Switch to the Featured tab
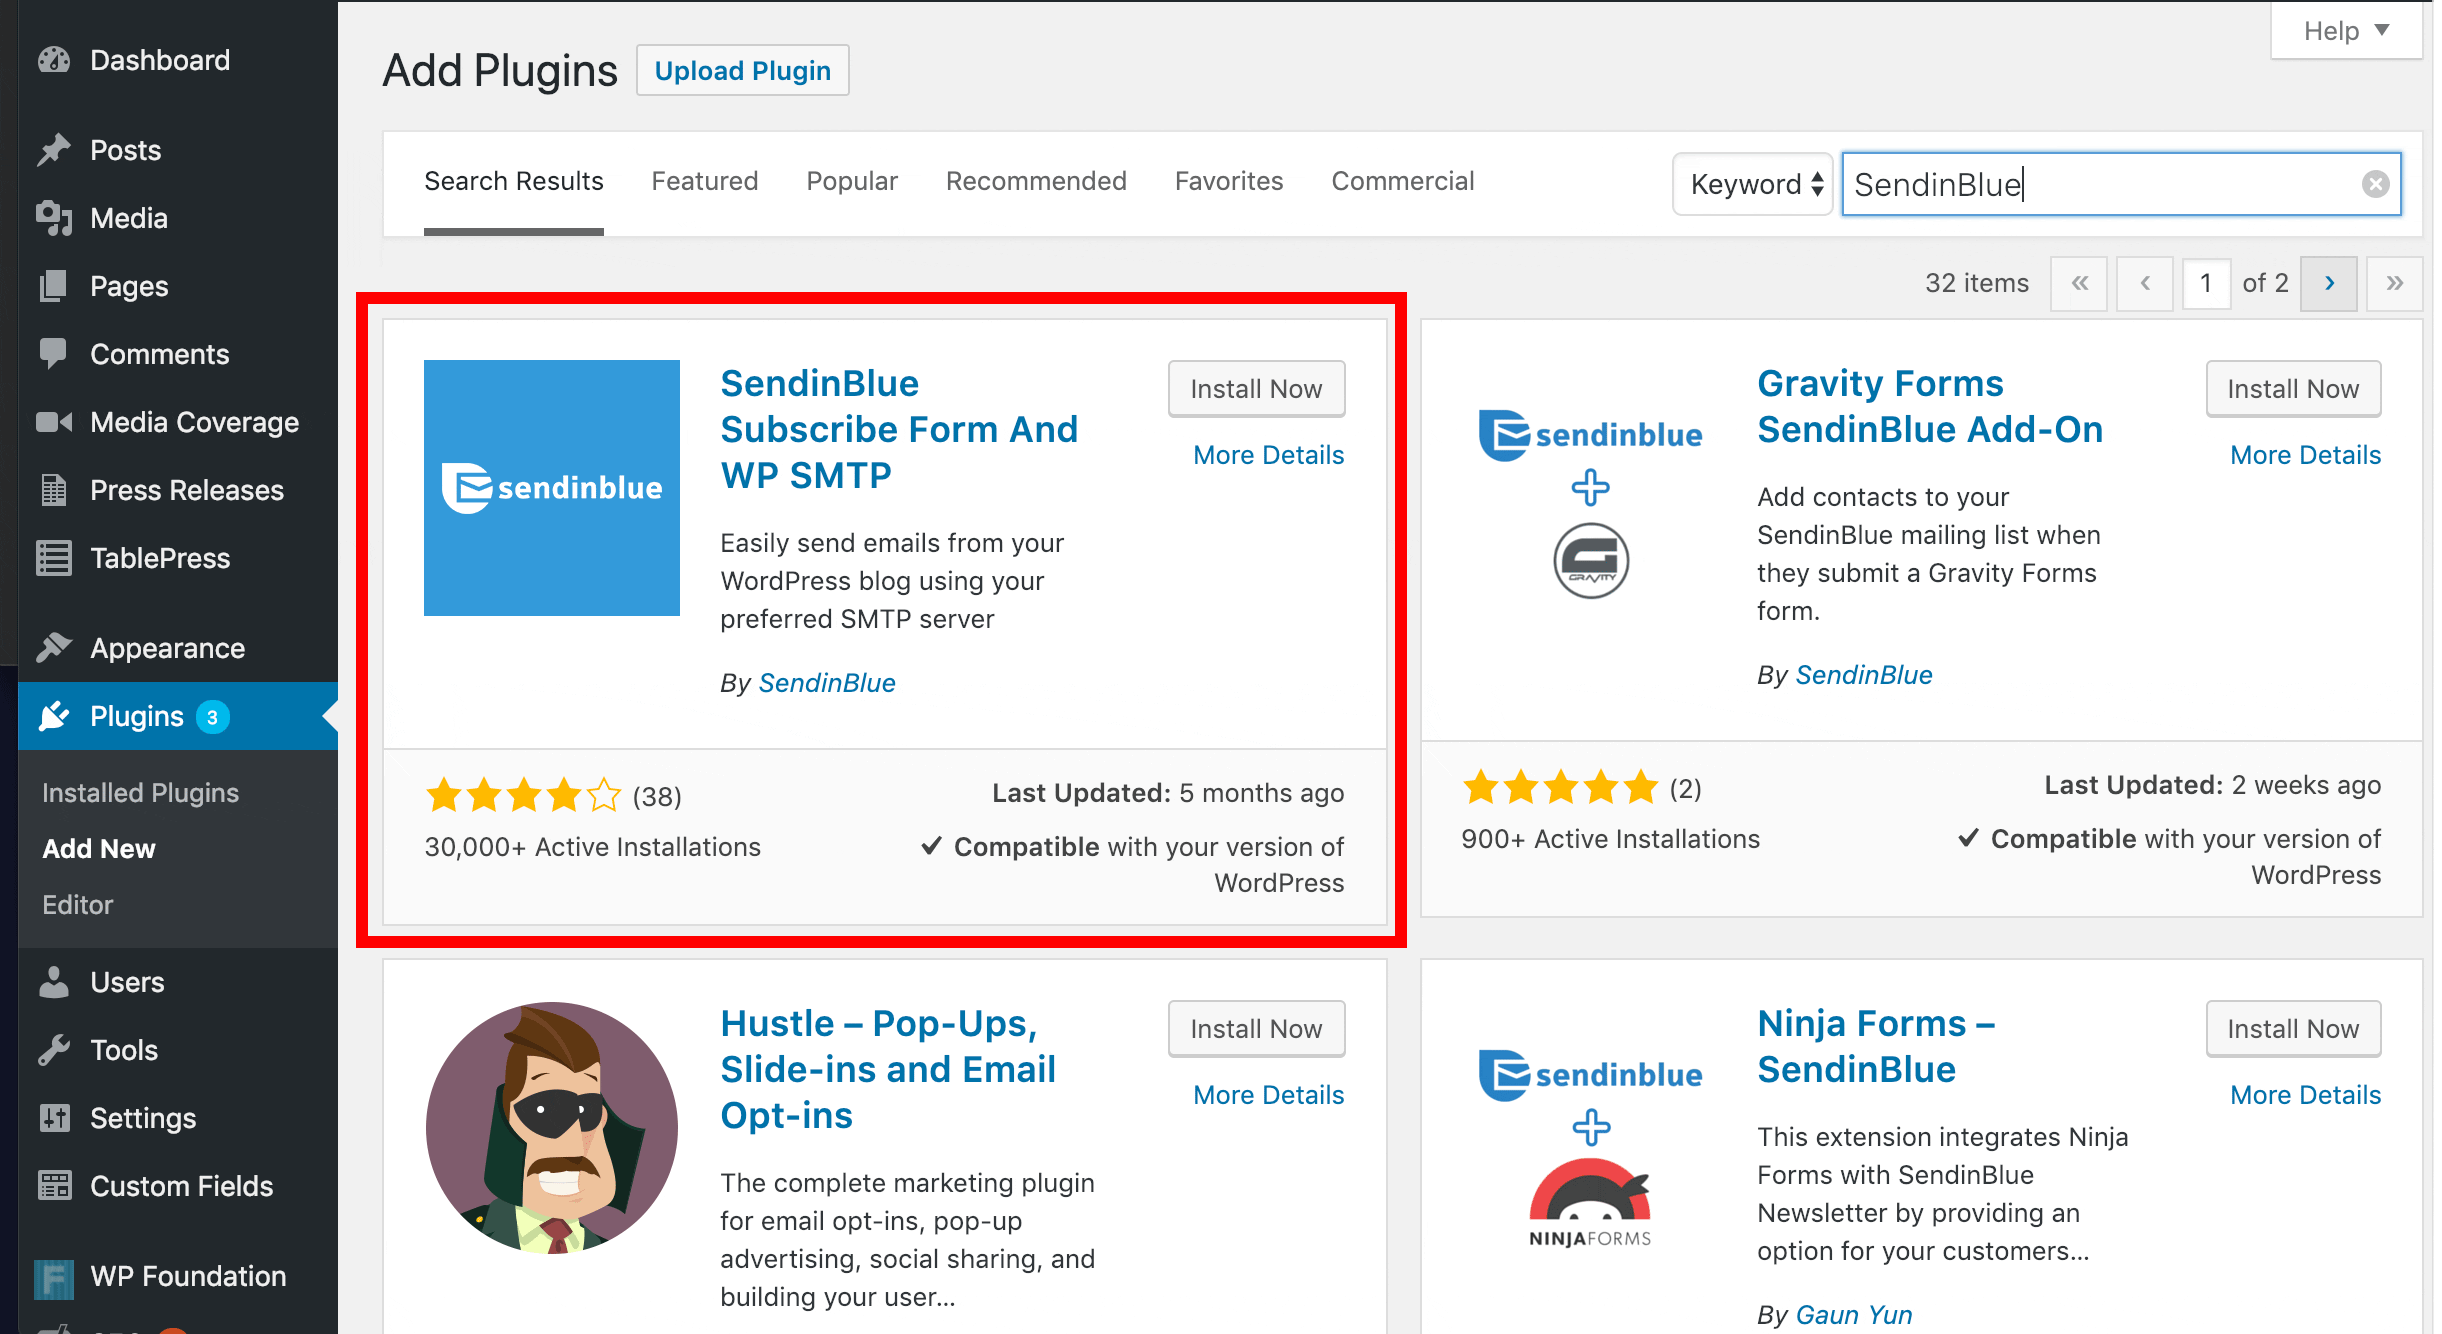This screenshot has width=2442, height=1334. click(x=704, y=181)
